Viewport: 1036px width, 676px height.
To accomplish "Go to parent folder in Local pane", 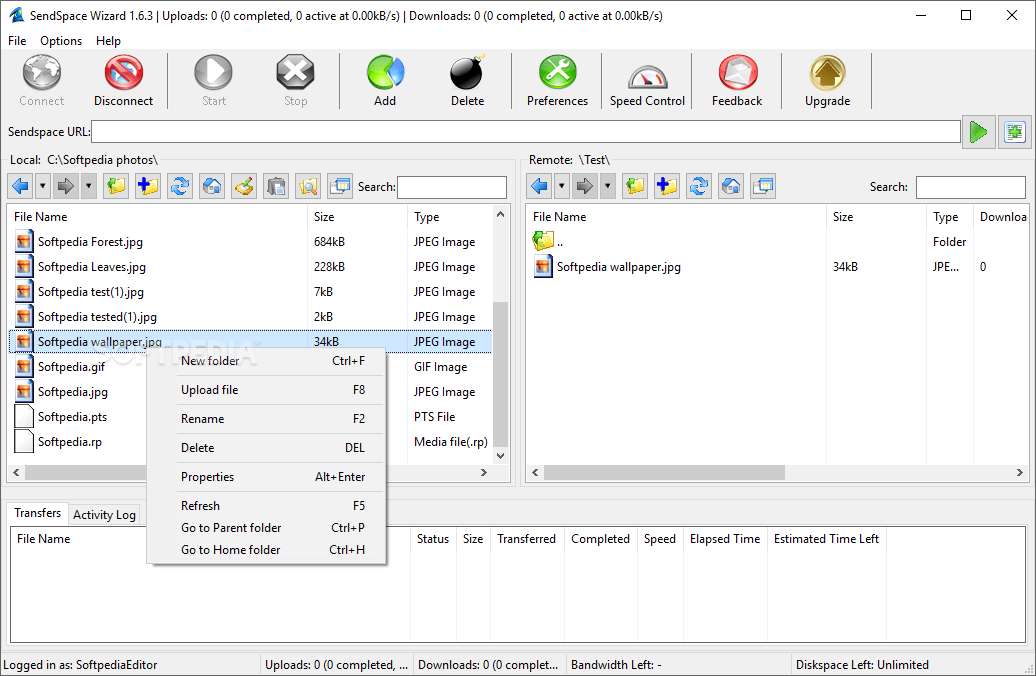I will pyautogui.click(x=116, y=186).
